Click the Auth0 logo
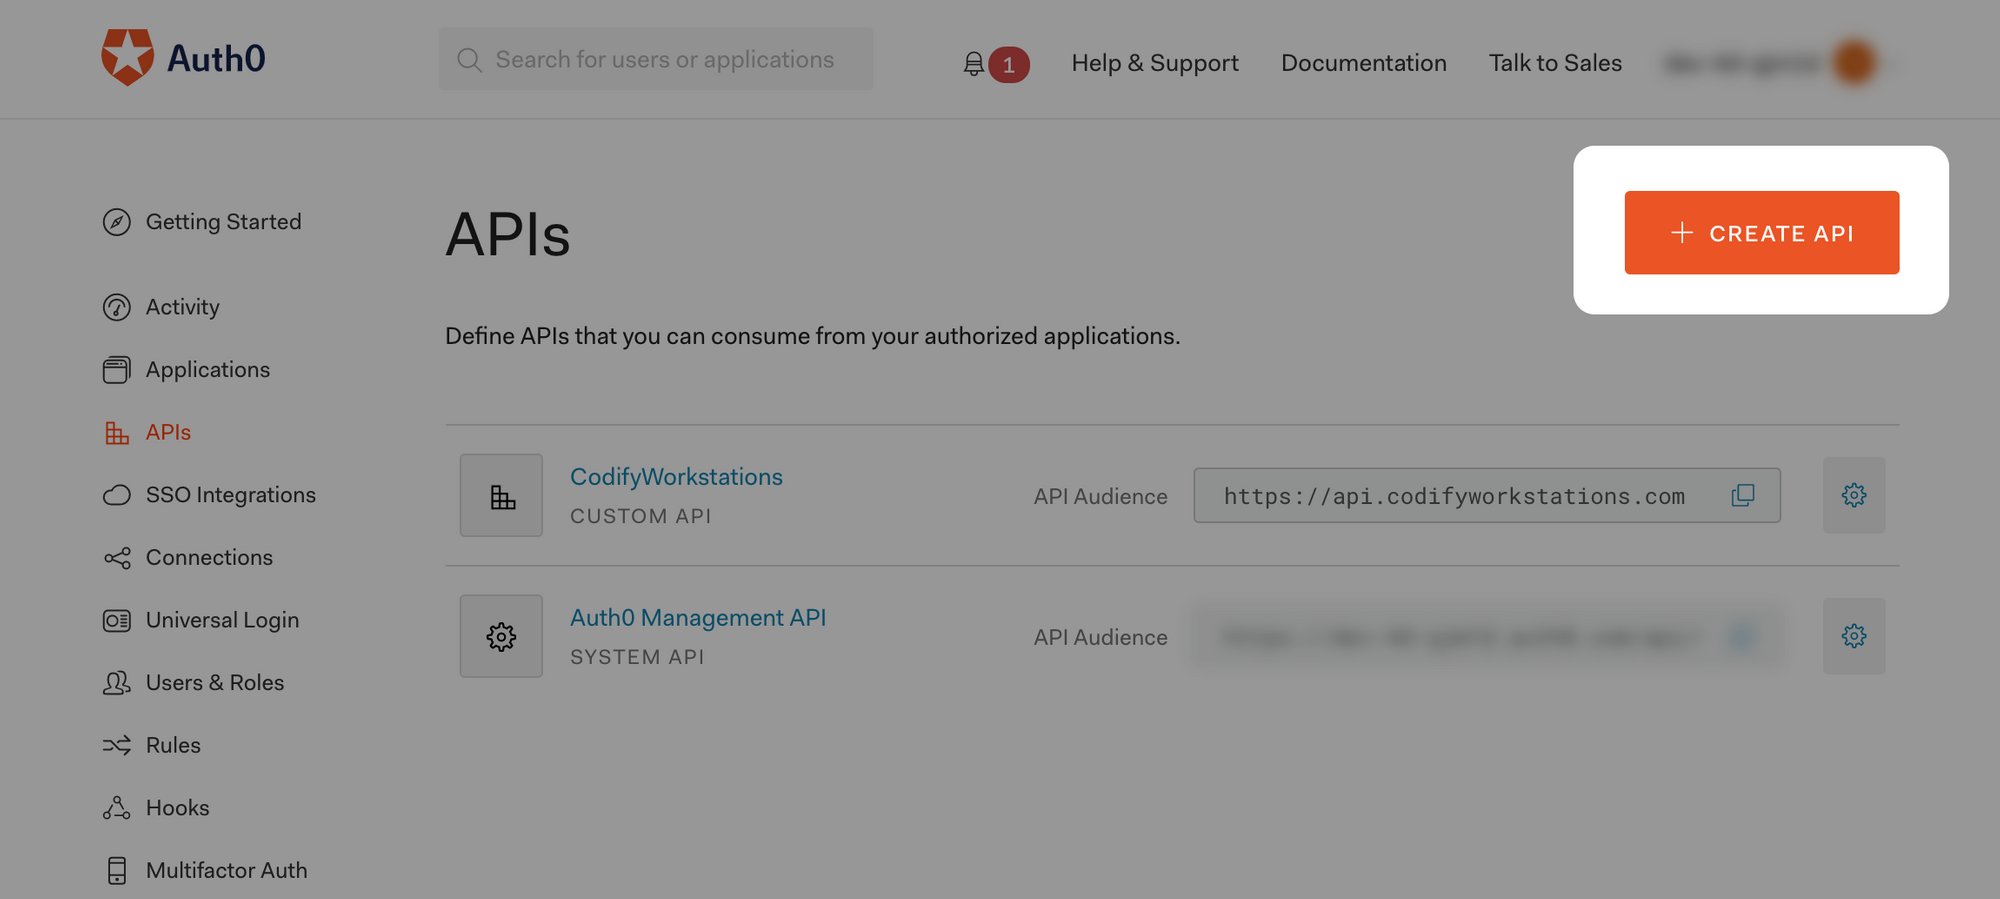 click(184, 58)
